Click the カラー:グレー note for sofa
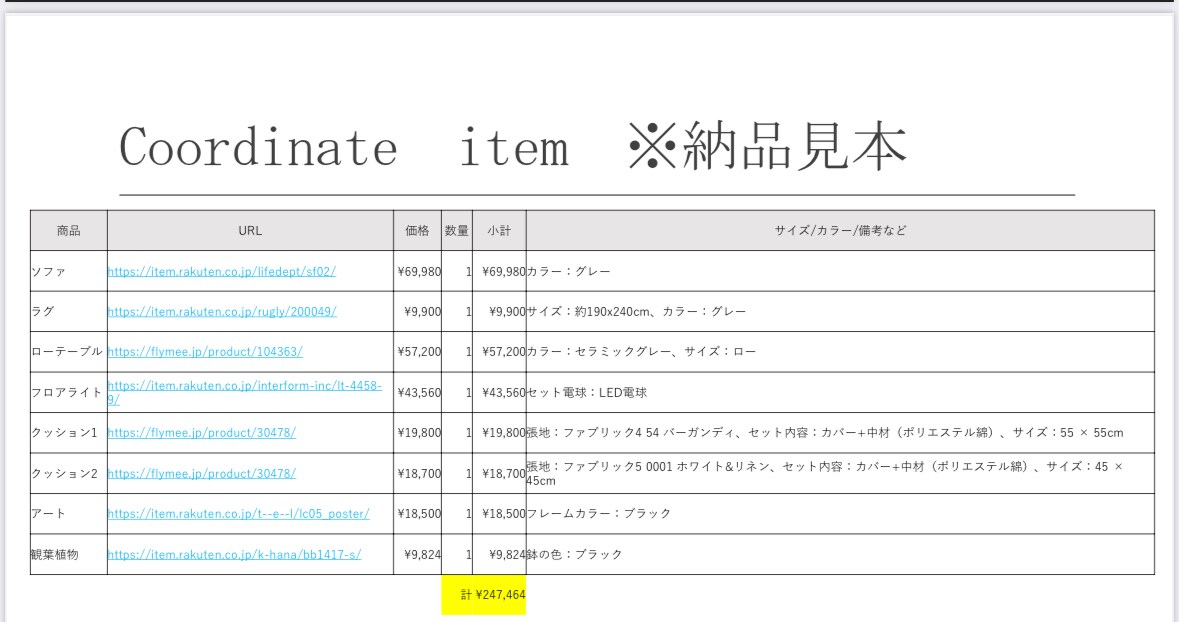This screenshot has height=622, width=1179. (568, 272)
